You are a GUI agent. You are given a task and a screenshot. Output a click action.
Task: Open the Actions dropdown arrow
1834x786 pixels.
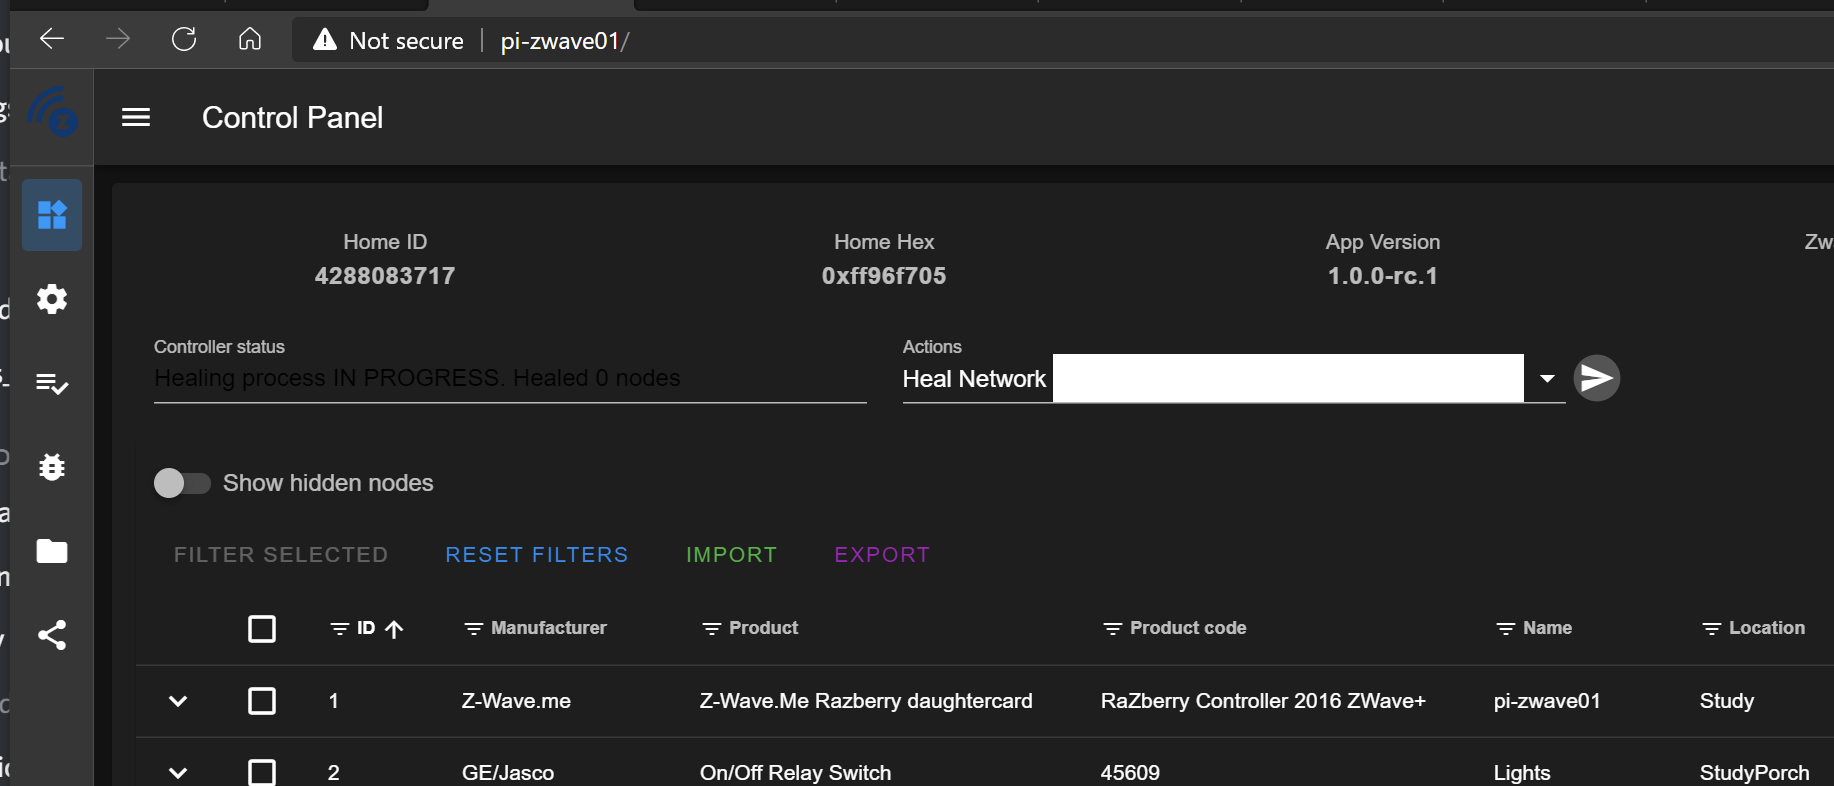point(1547,378)
